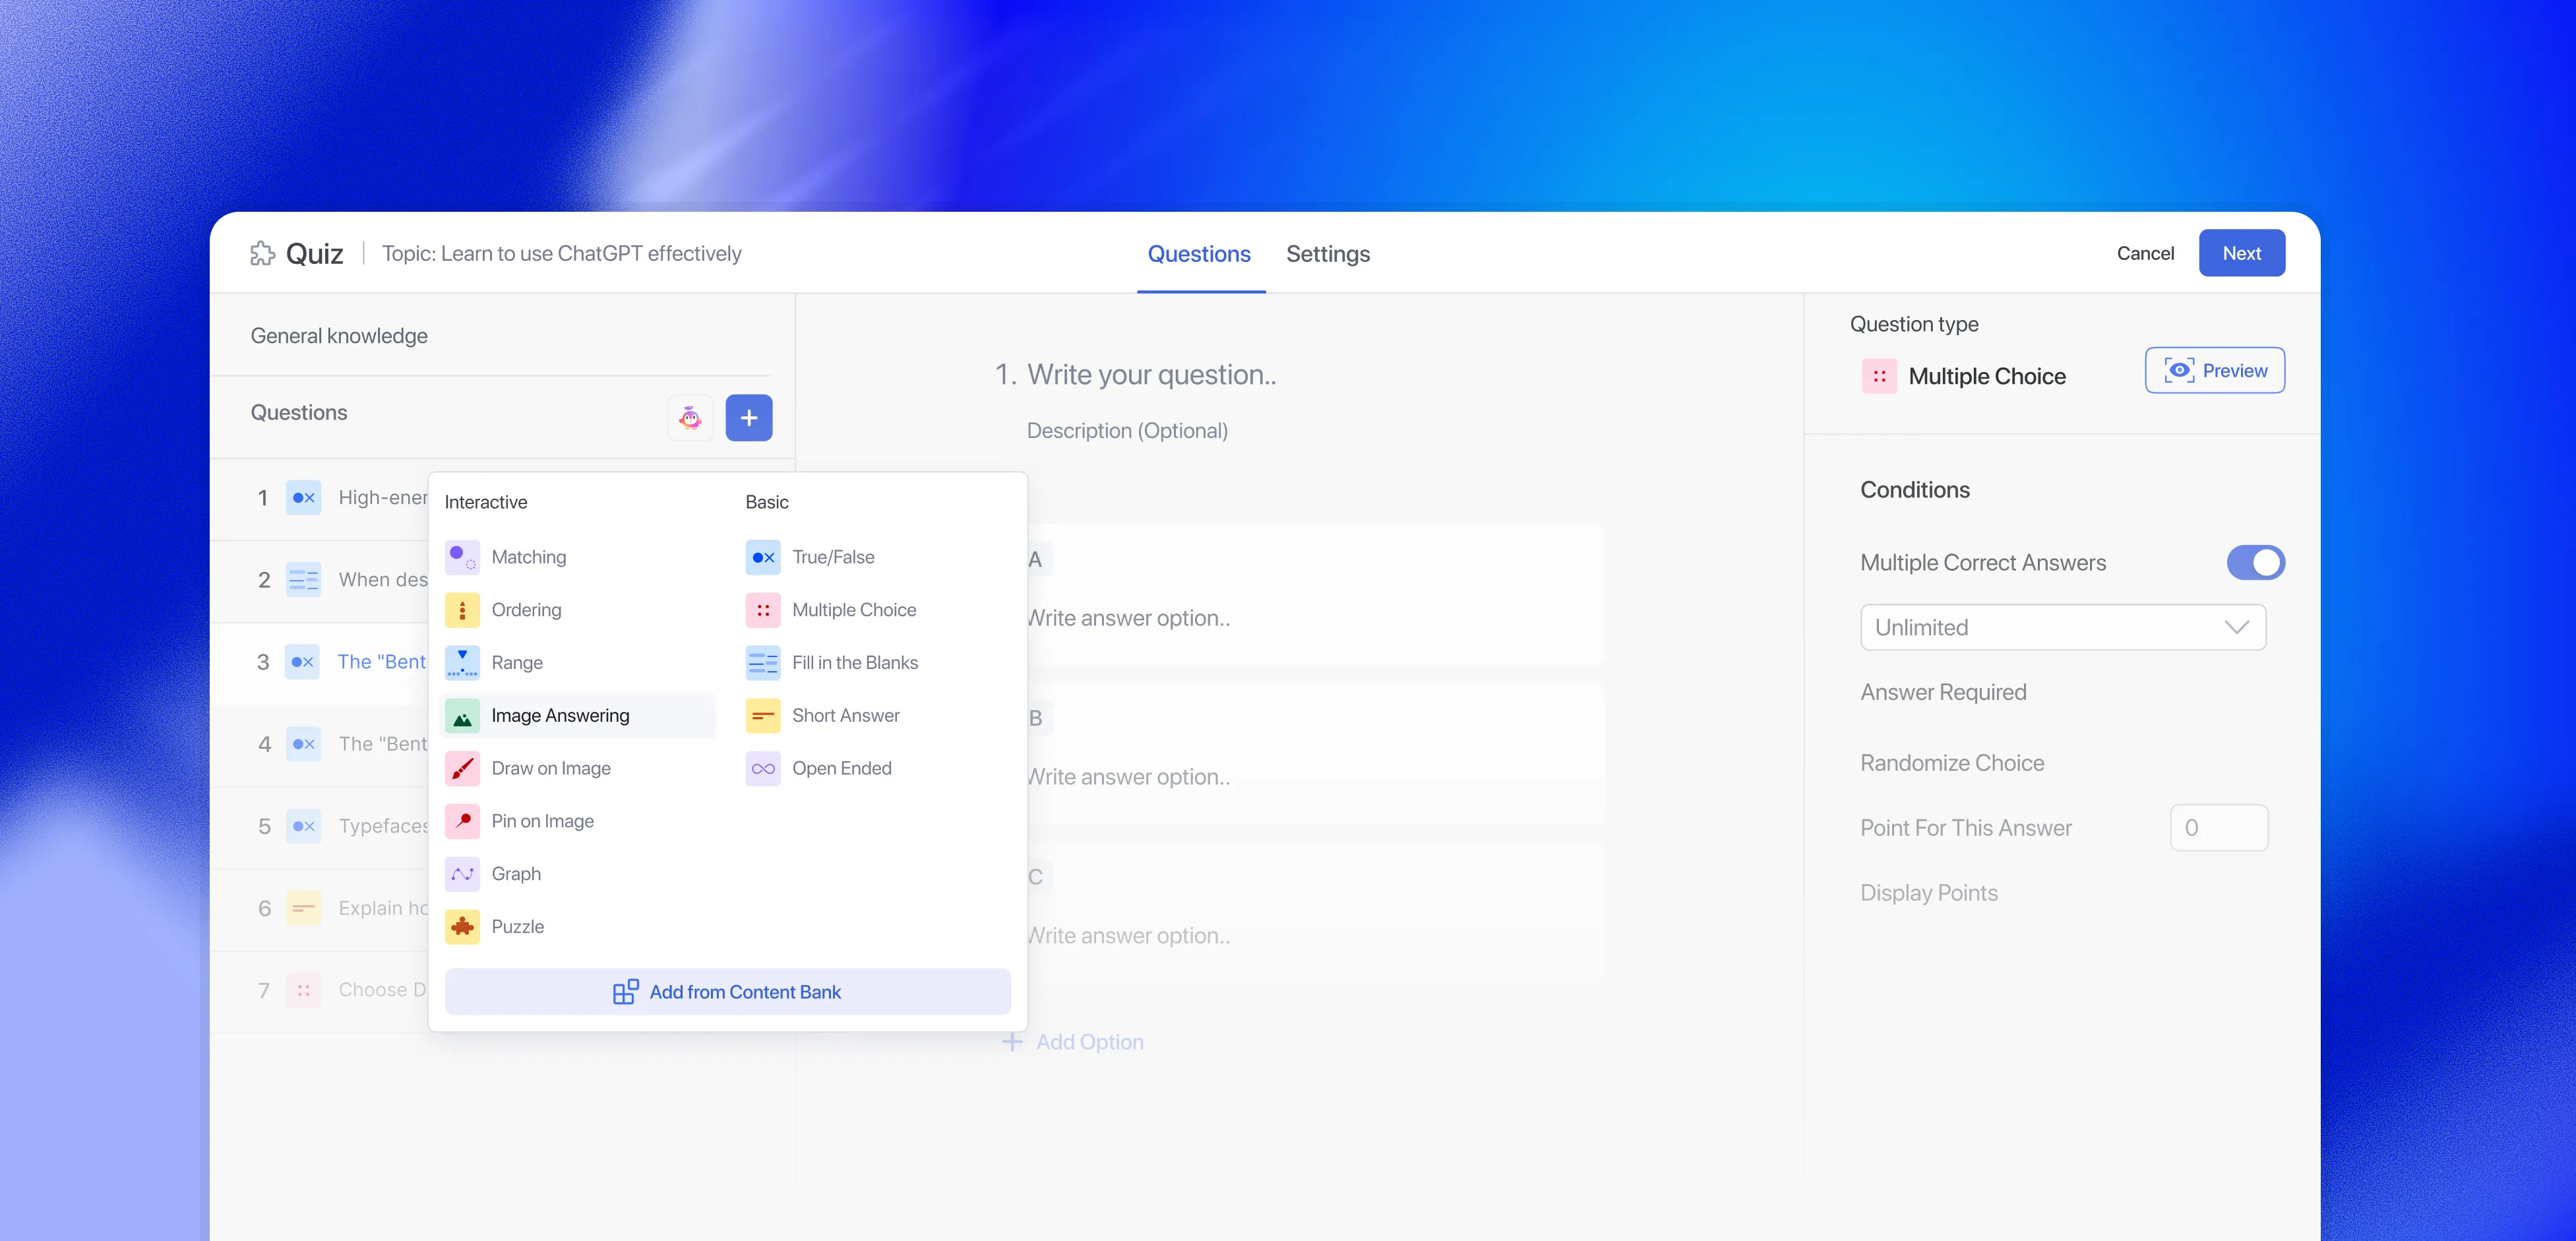Click the Fill-in-blanks icon on question 2
This screenshot has width=2576, height=1241.
click(x=303, y=579)
